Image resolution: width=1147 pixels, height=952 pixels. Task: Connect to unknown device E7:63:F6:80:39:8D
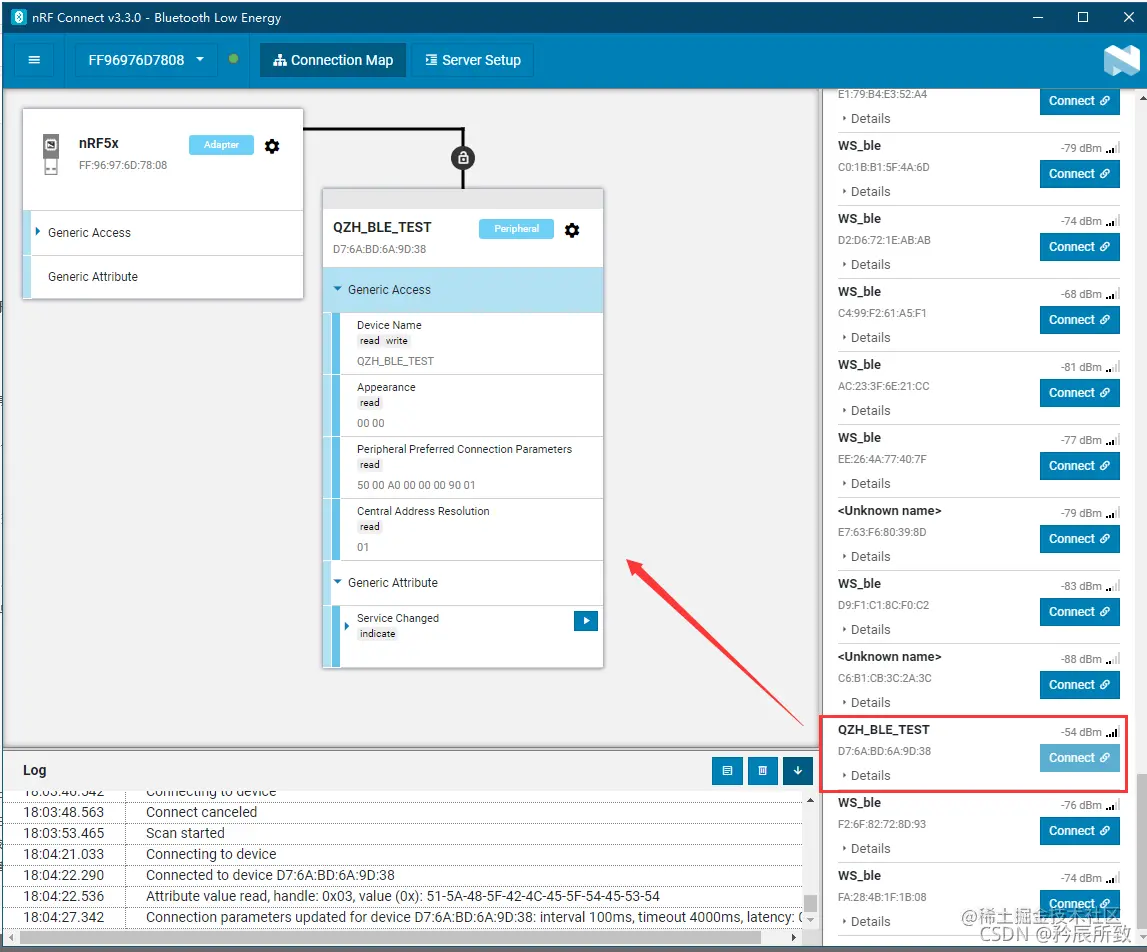click(1080, 539)
